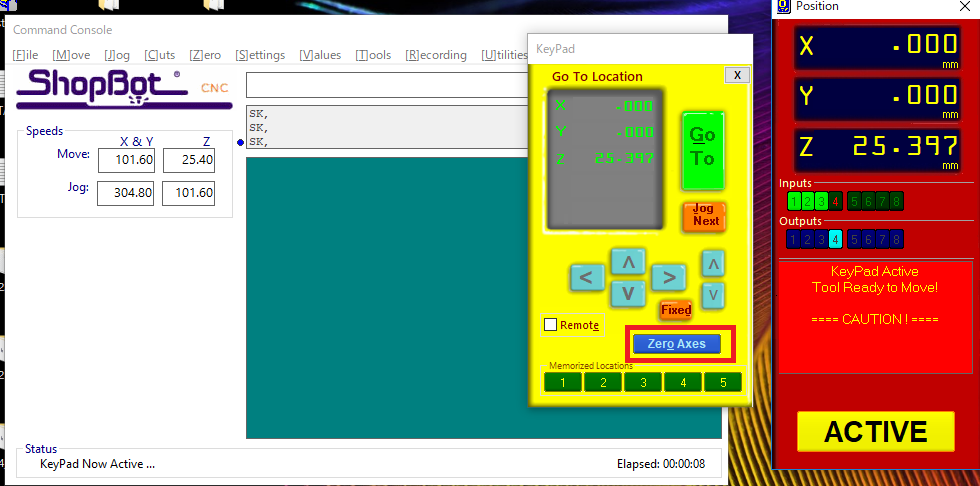
Task: Click the command entry box
Action: (386, 85)
